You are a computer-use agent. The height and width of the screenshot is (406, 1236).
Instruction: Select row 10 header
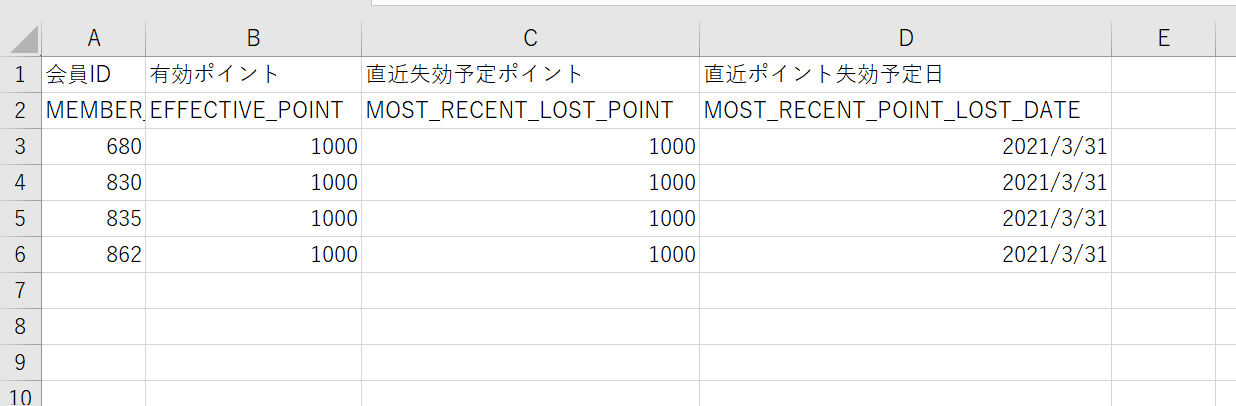pos(21,396)
